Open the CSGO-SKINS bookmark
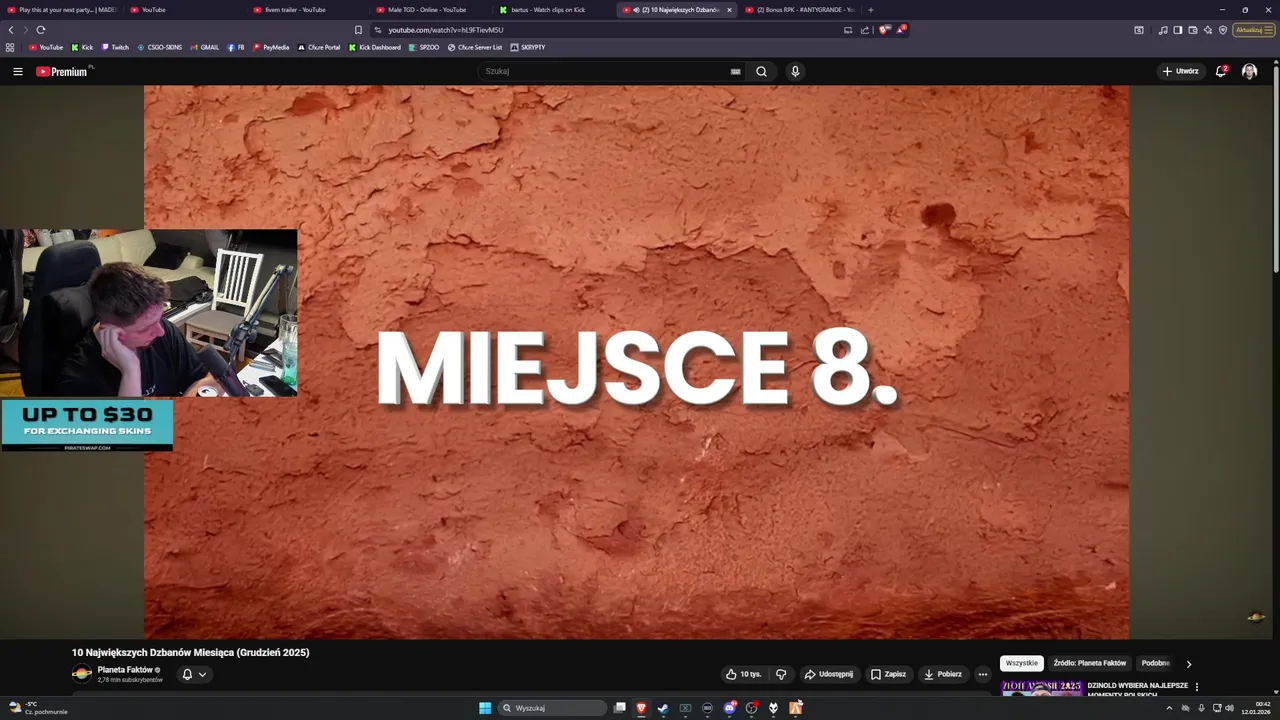This screenshot has height=720, width=1280. pyautogui.click(x=160, y=47)
